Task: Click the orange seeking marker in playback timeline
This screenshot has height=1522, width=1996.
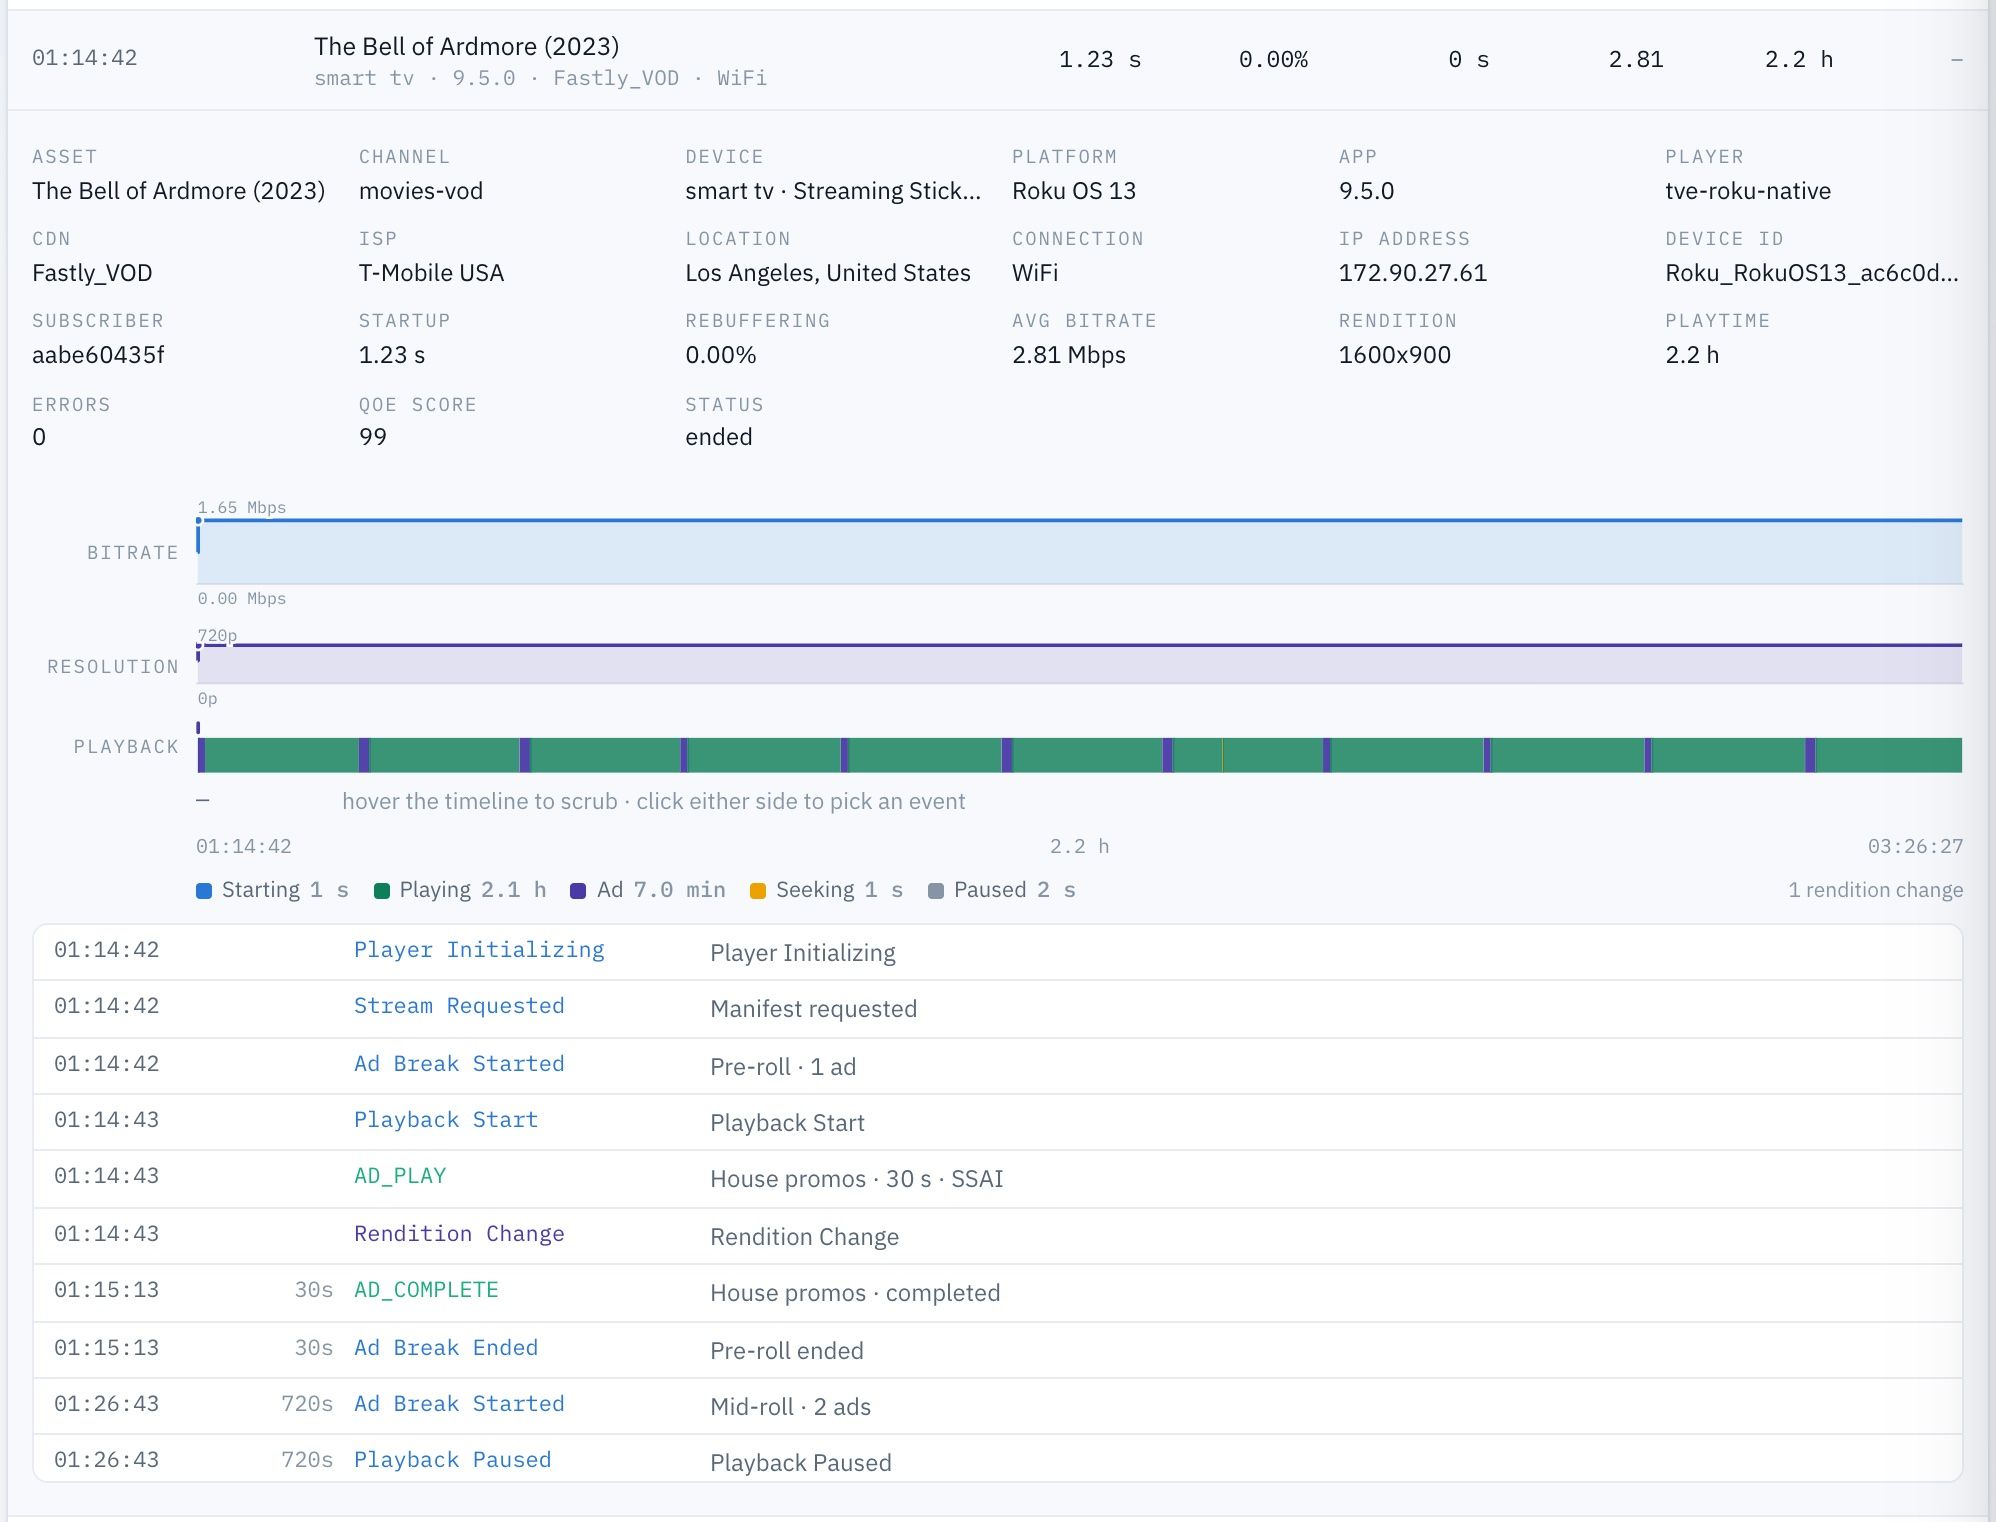Action: pyautogui.click(x=1222, y=755)
